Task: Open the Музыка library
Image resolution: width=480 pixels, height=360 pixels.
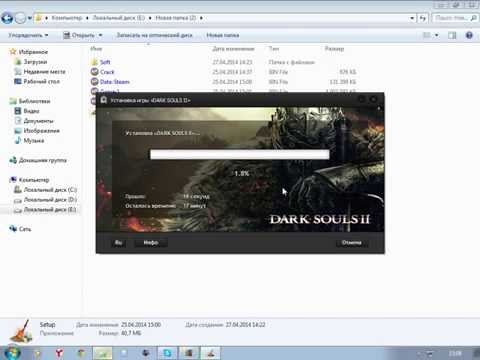Action: pos(34,140)
